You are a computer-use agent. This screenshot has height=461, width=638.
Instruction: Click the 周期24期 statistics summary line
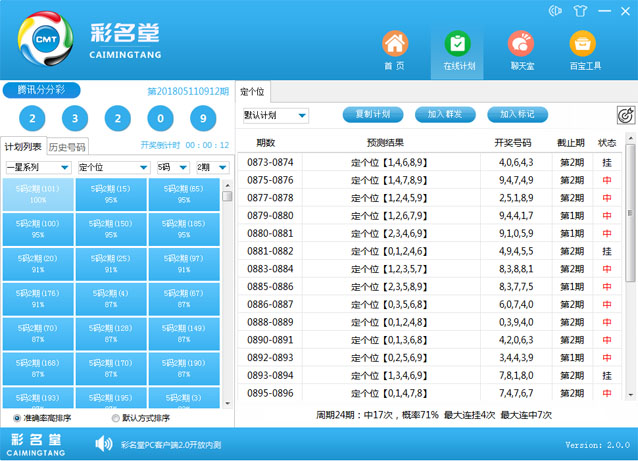pos(434,415)
